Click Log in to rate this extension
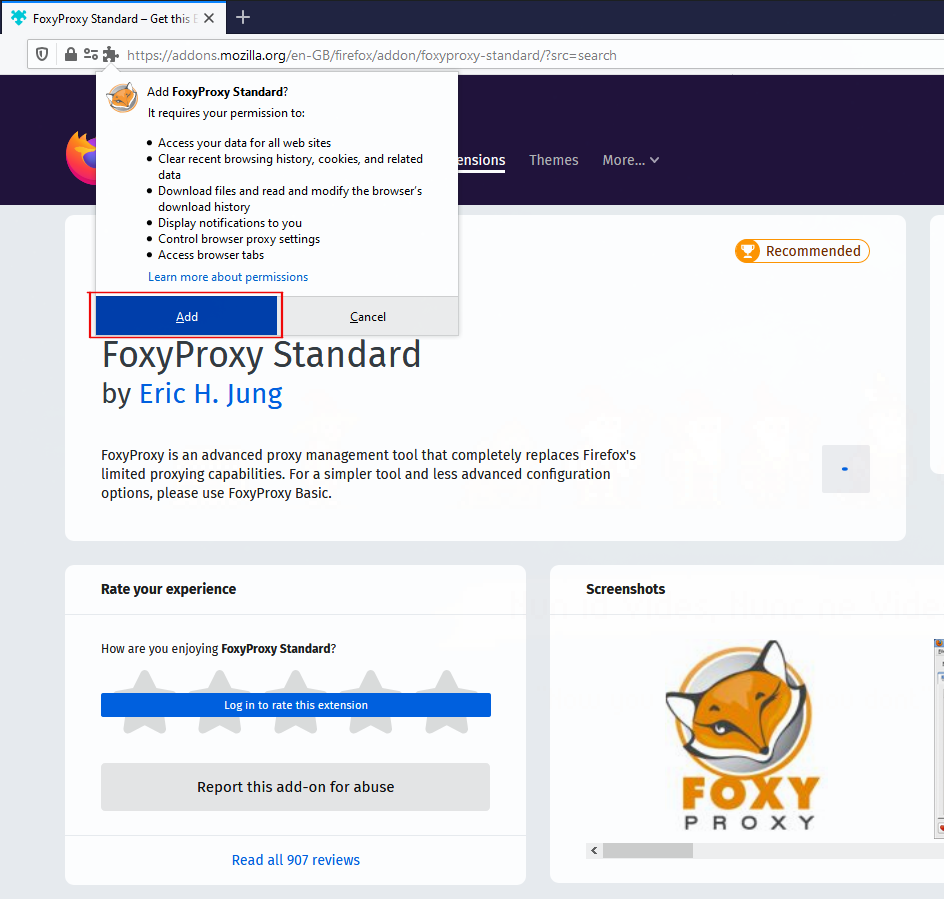This screenshot has width=944, height=899. tap(296, 705)
